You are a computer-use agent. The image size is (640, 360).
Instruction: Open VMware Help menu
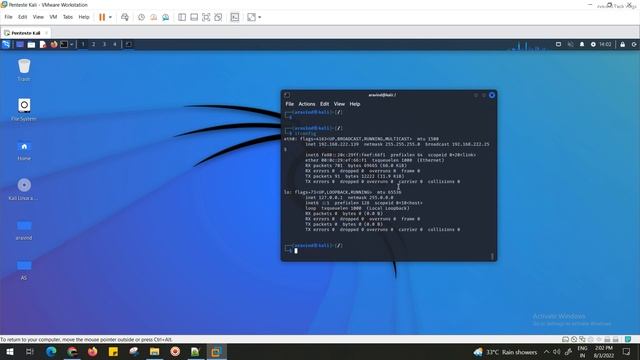tap(84, 17)
